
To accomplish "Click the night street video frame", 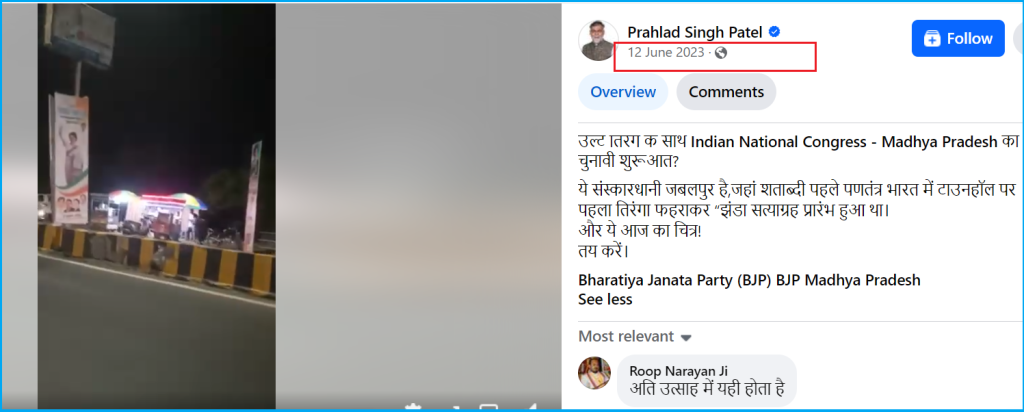I will [157, 206].
